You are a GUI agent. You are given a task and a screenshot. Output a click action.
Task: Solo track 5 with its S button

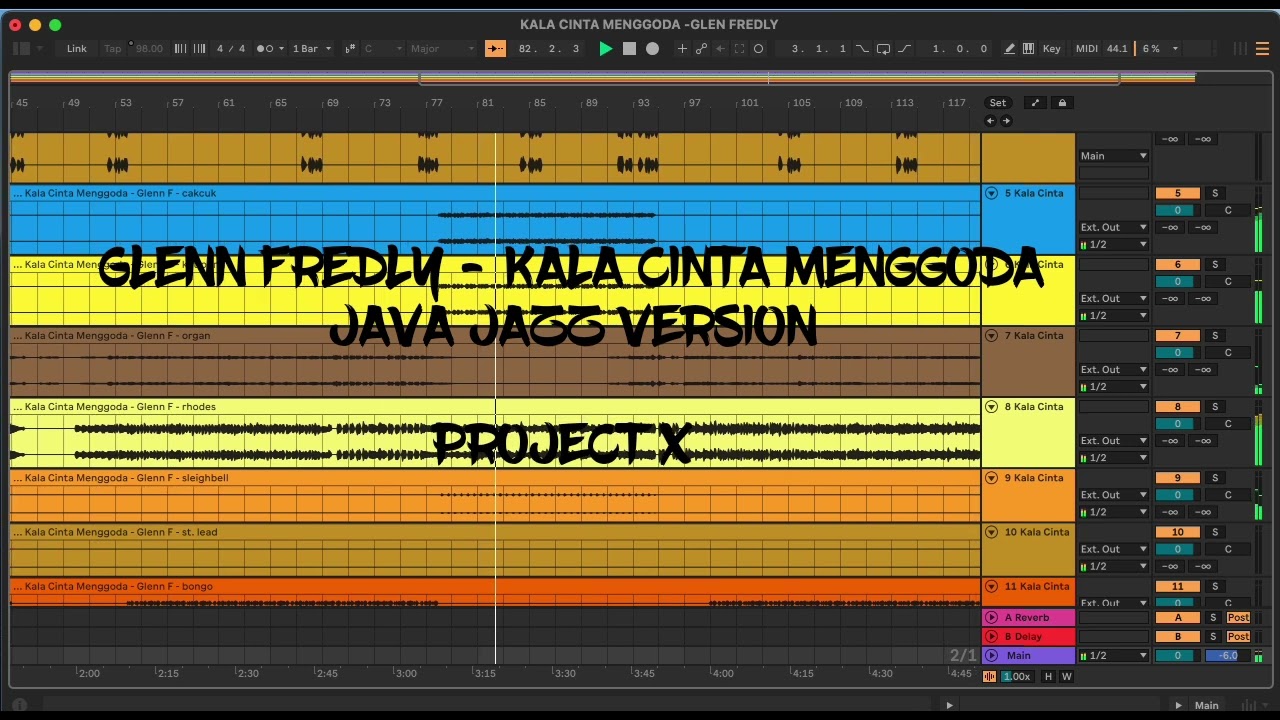click(1216, 193)
